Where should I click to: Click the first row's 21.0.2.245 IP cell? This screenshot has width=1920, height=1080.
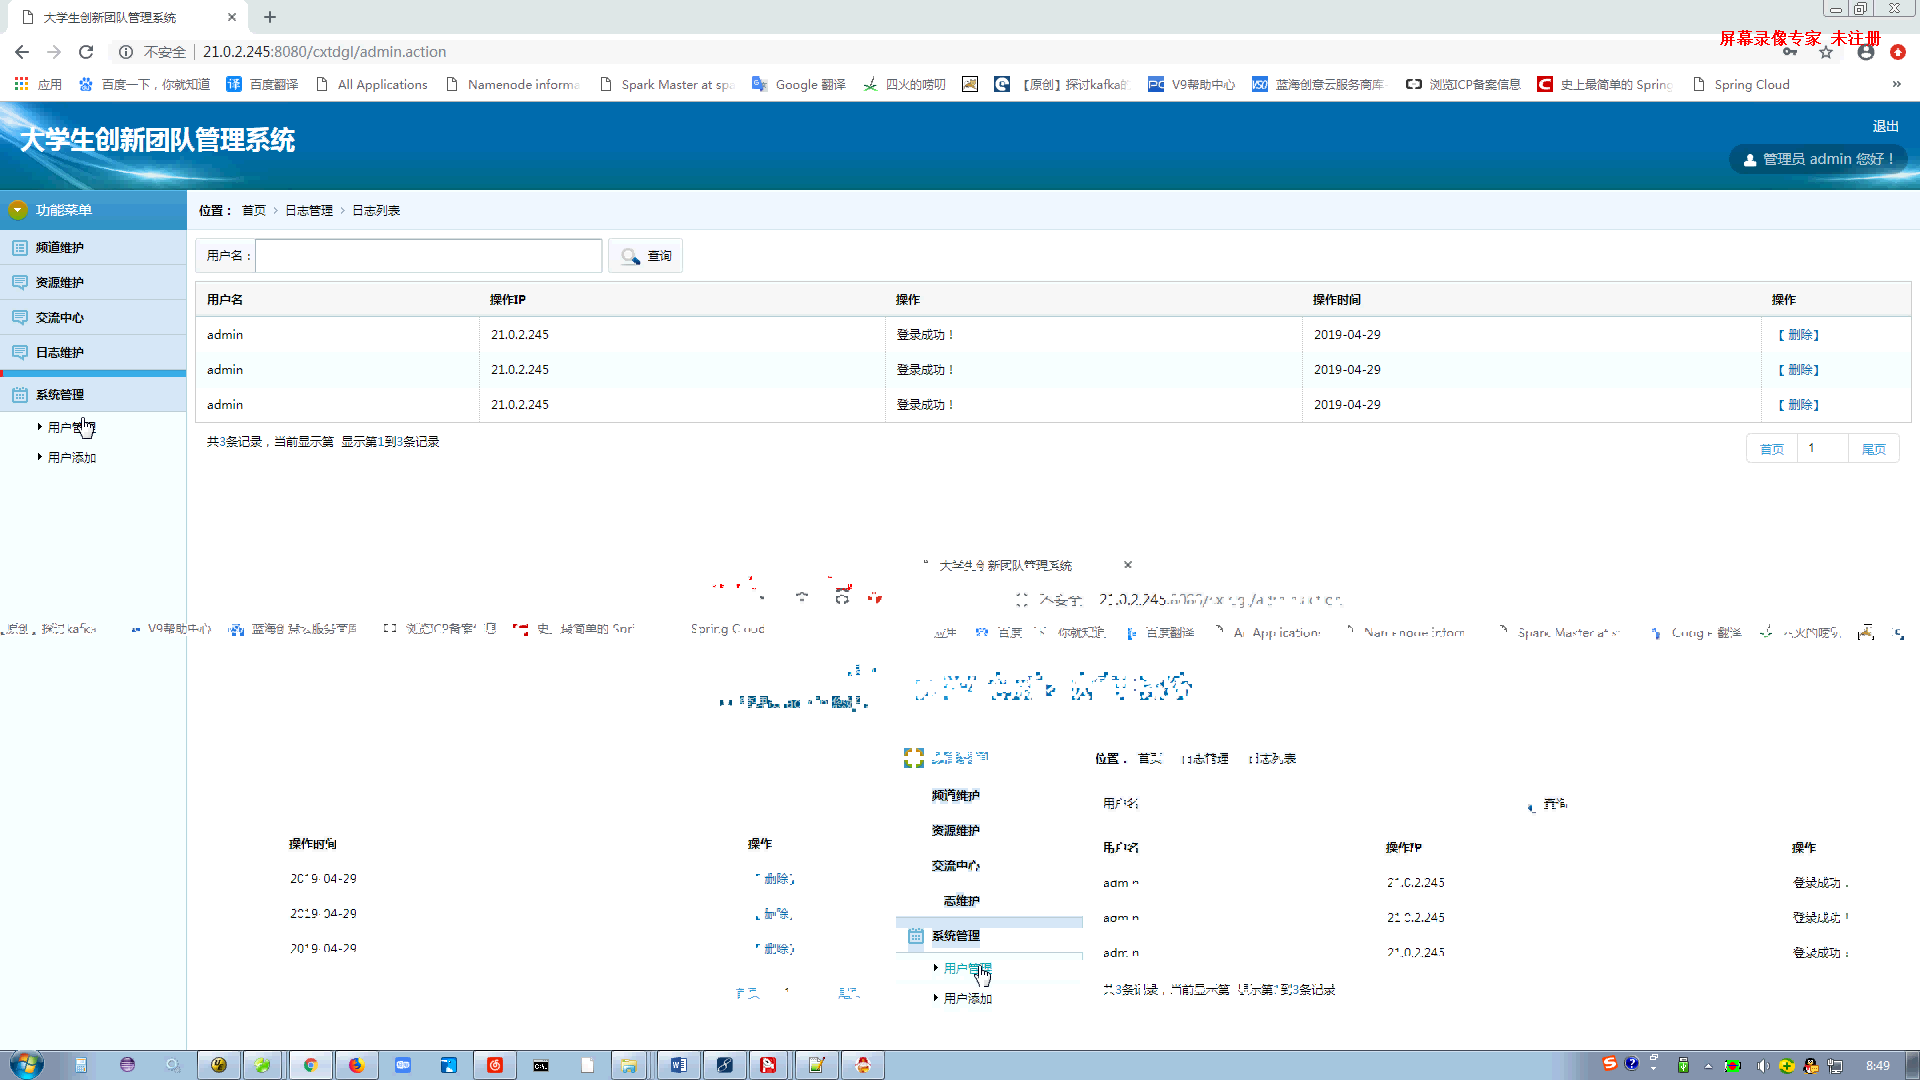pos(520,335)
